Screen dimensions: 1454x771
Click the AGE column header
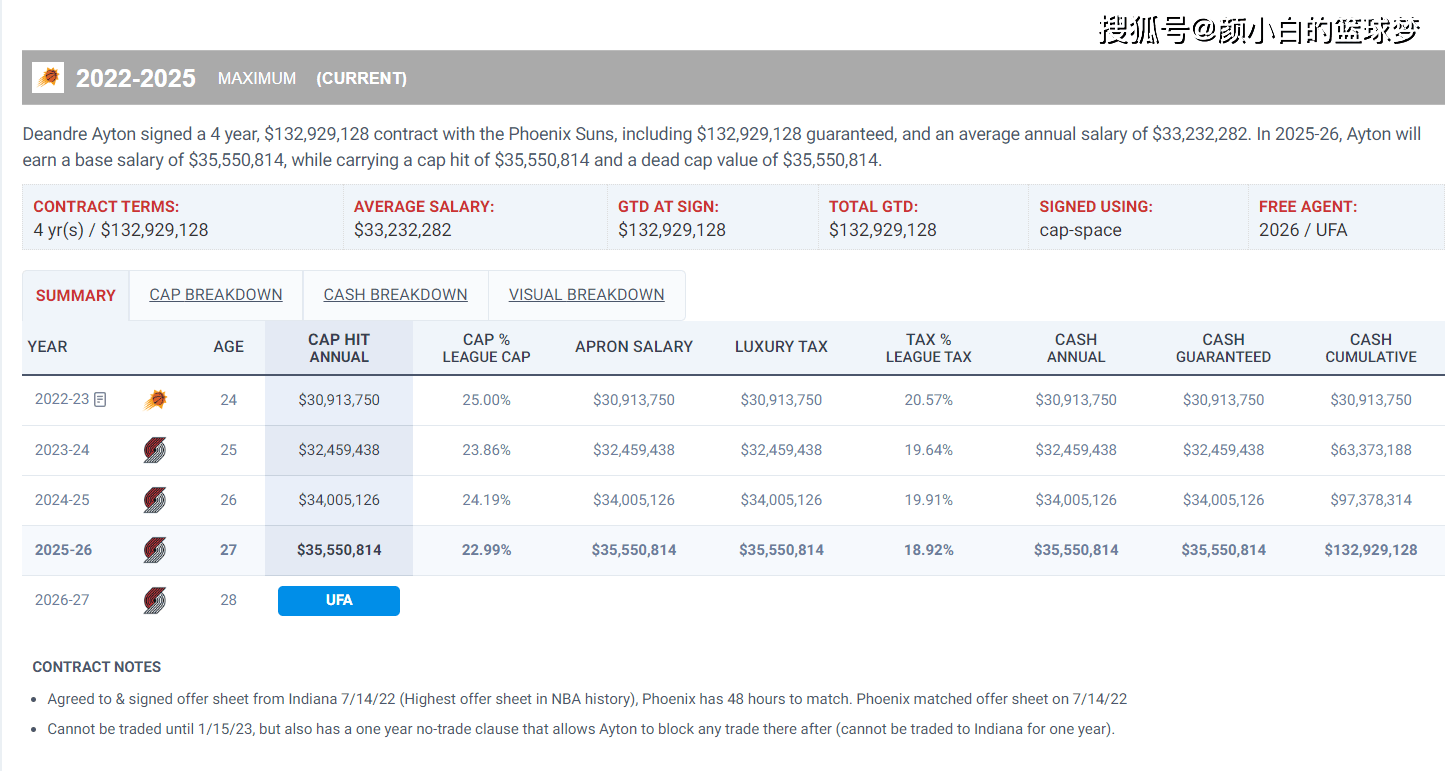[229, 347]
